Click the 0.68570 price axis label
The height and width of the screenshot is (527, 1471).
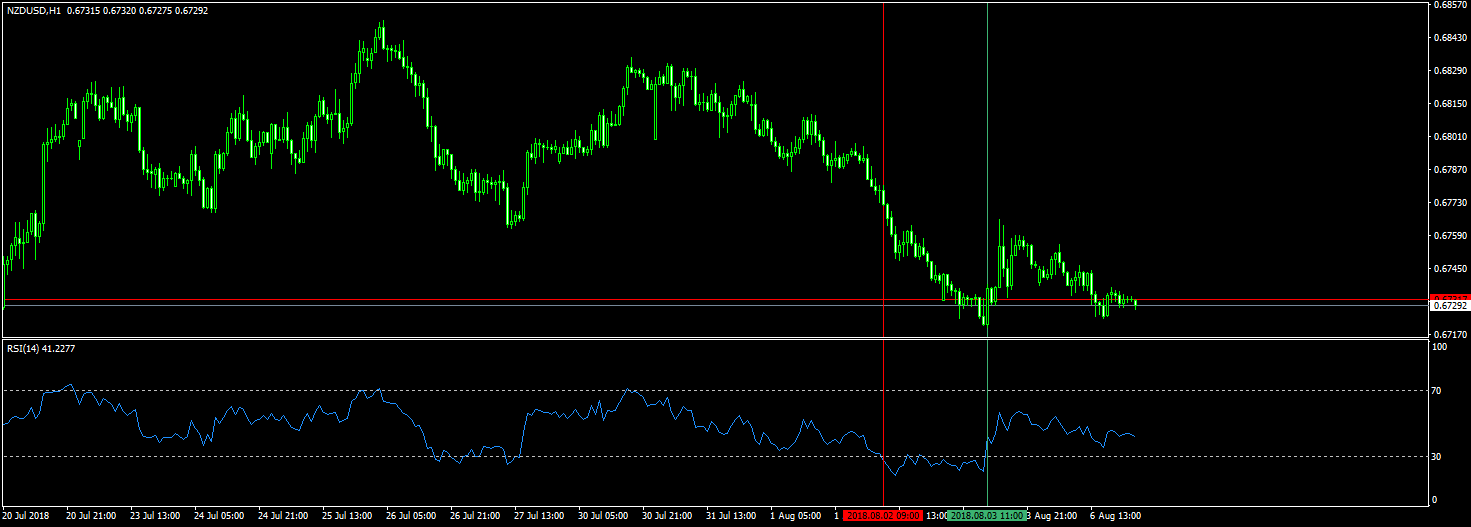click(1449, 5)
